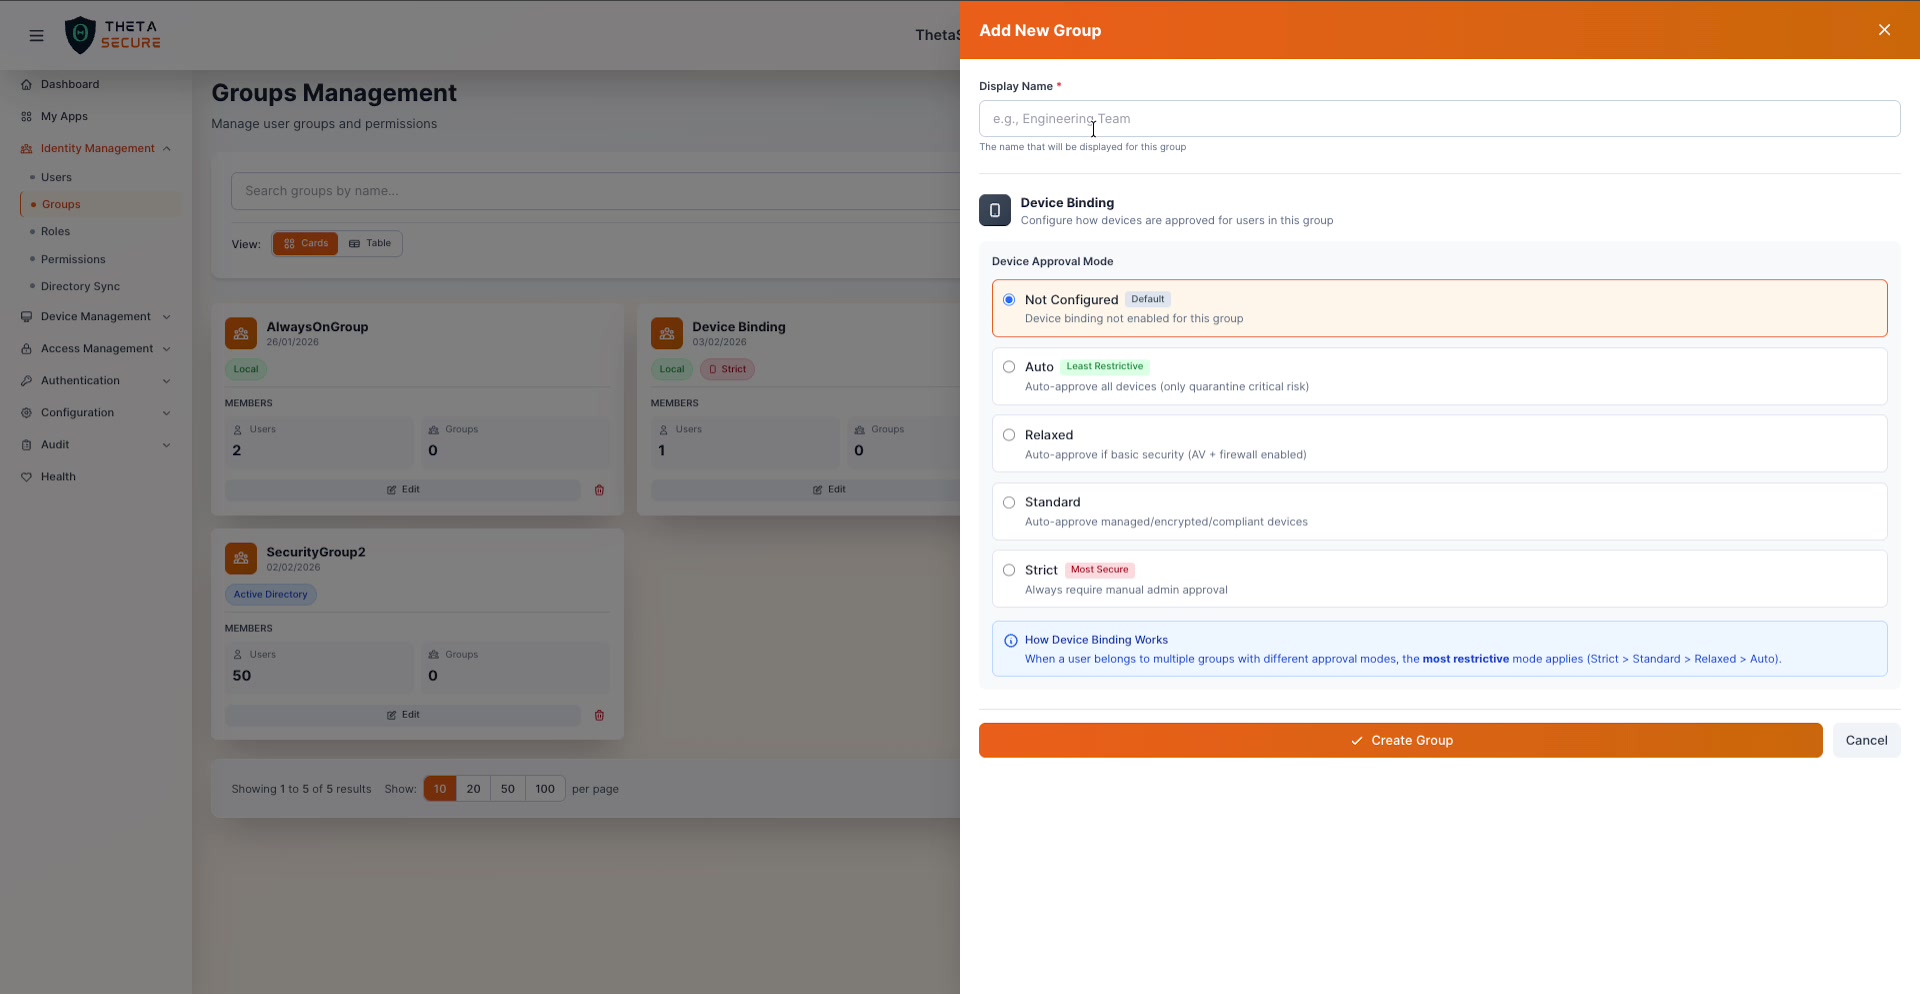Click the AlwaysOnGroup card group icon

pyautogui.click(x=240, y=333)
